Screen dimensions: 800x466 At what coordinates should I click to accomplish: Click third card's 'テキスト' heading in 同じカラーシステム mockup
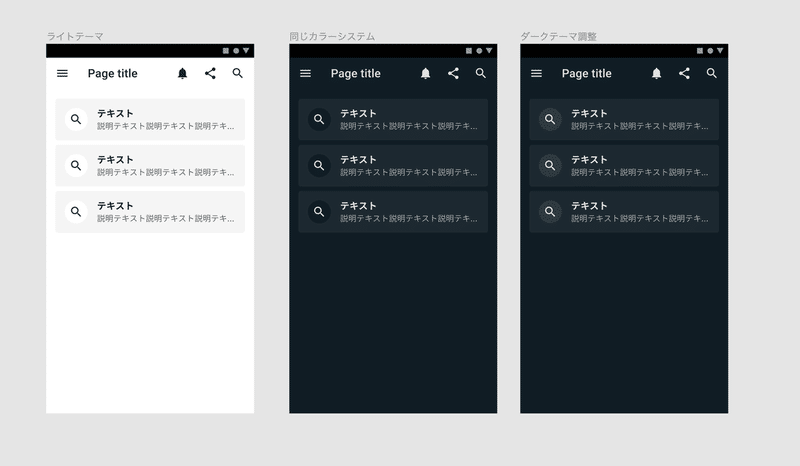coord(358,206)
